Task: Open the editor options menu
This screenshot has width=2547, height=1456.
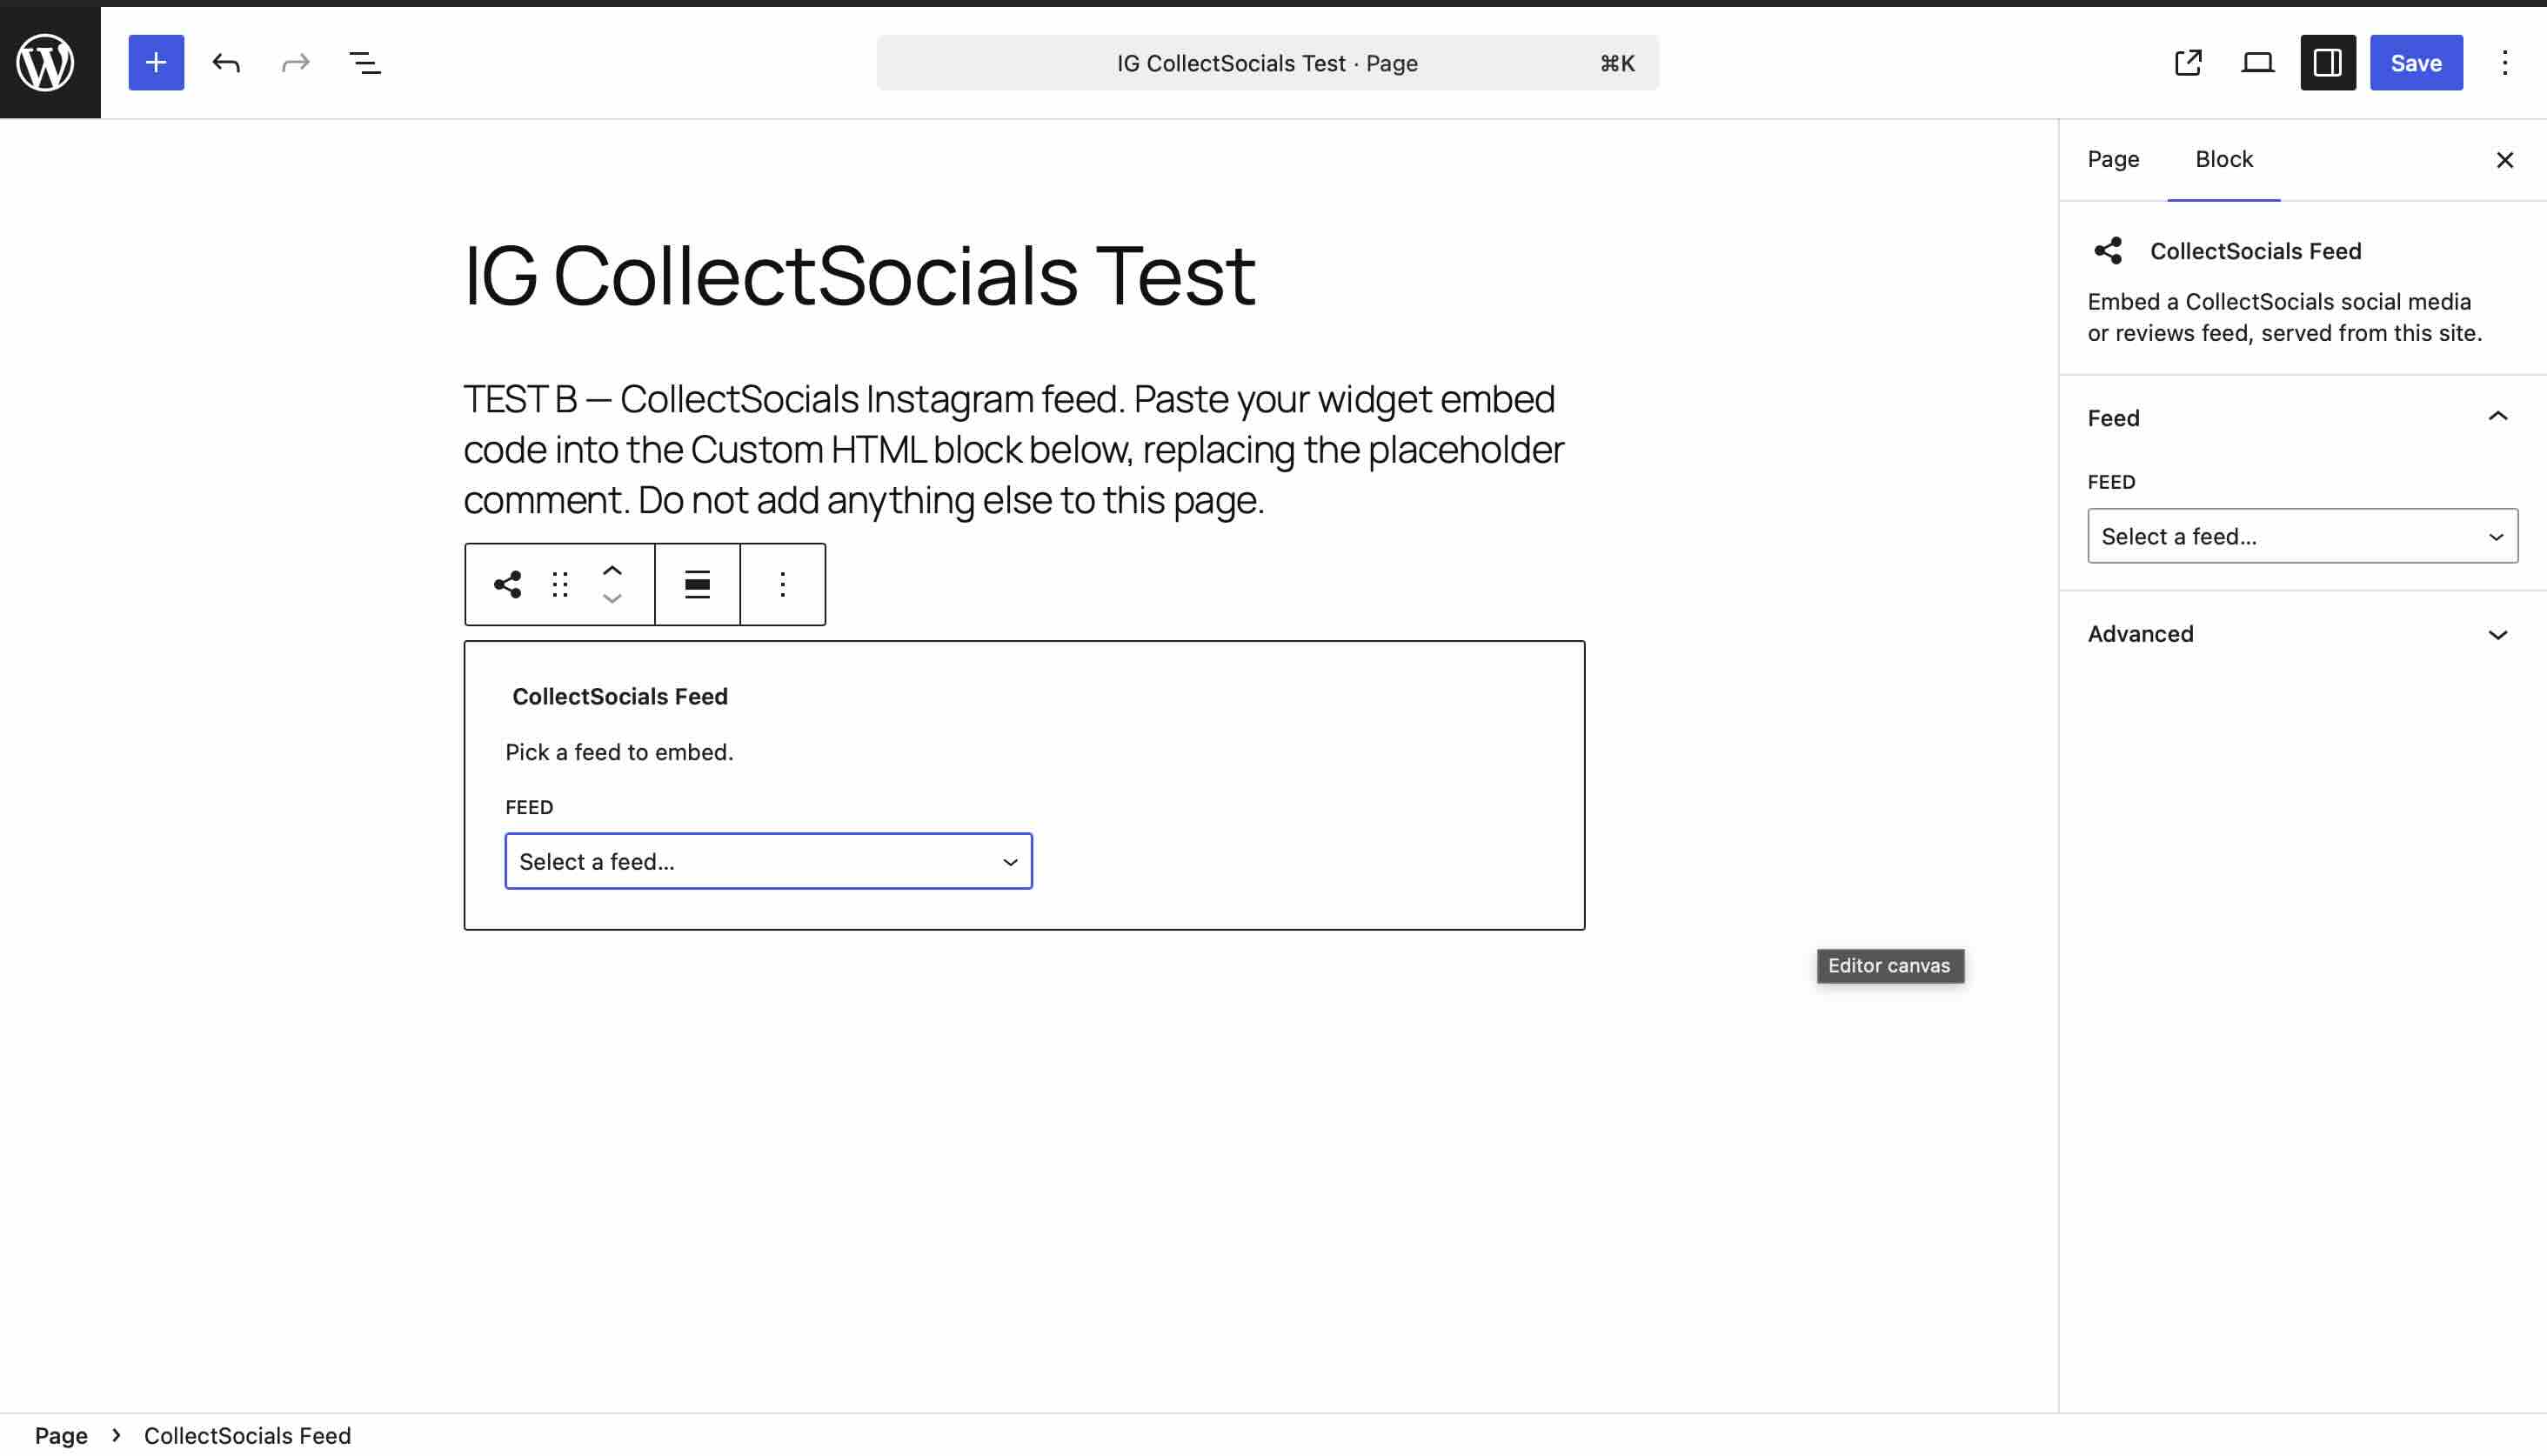Action: (2505, 62)
